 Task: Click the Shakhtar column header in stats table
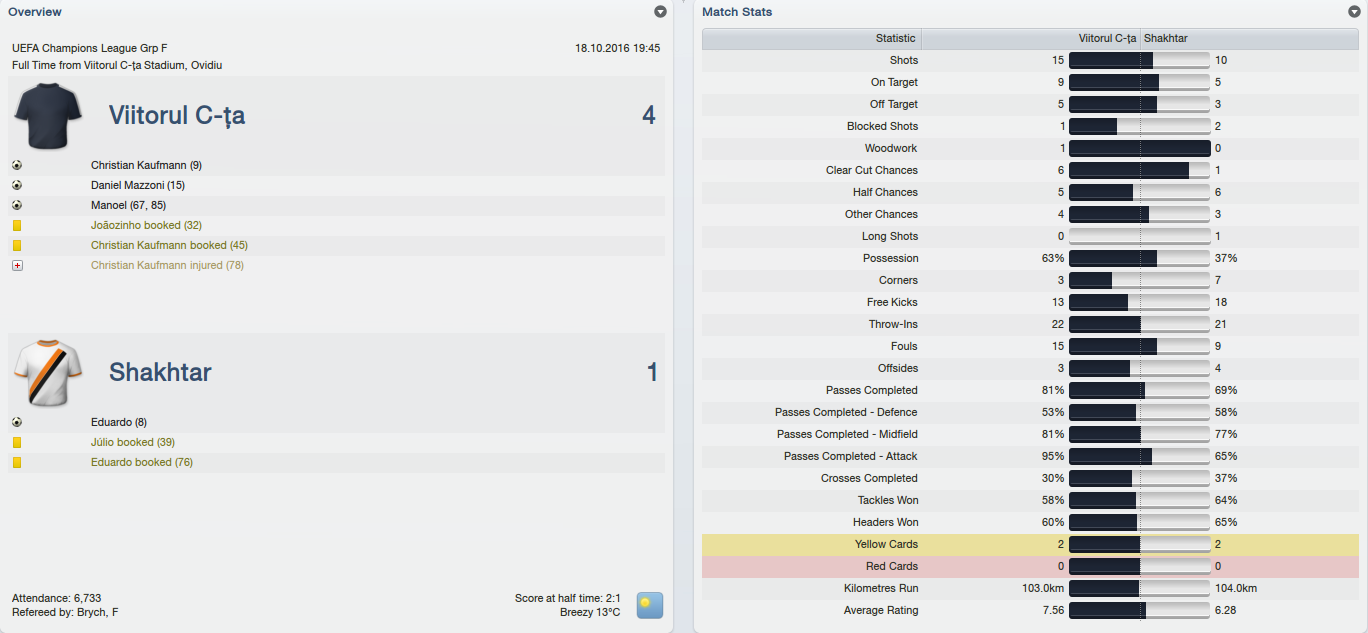[1166, 38]
